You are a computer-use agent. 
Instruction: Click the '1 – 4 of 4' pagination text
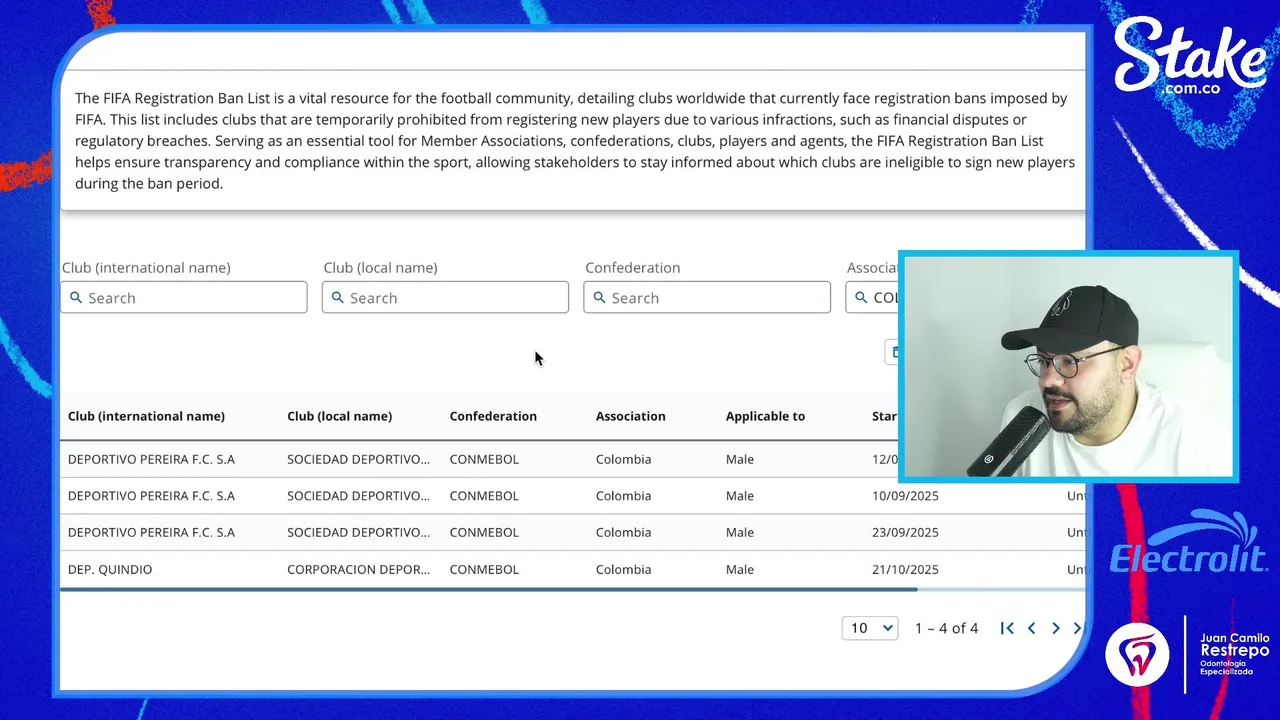946,628
